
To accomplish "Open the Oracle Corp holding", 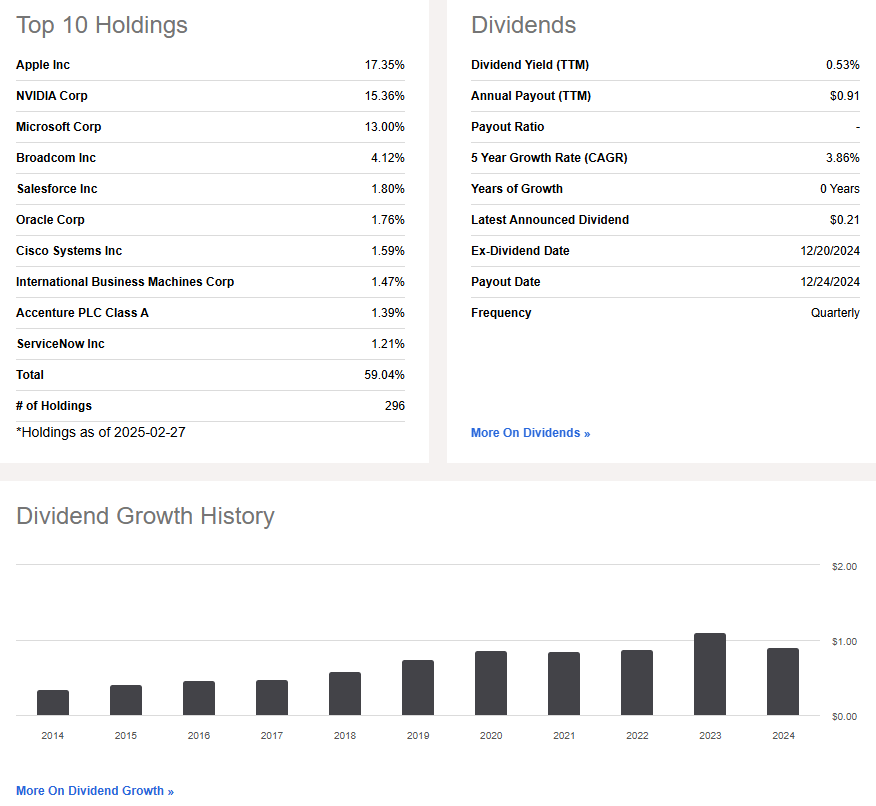I will 50,220.
